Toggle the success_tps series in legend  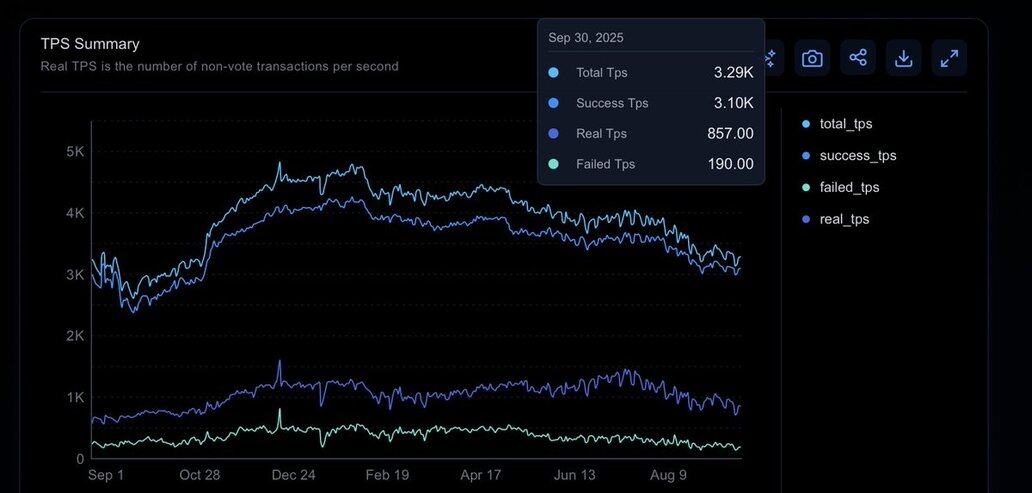pyautogui.click(x=857, y=156)
